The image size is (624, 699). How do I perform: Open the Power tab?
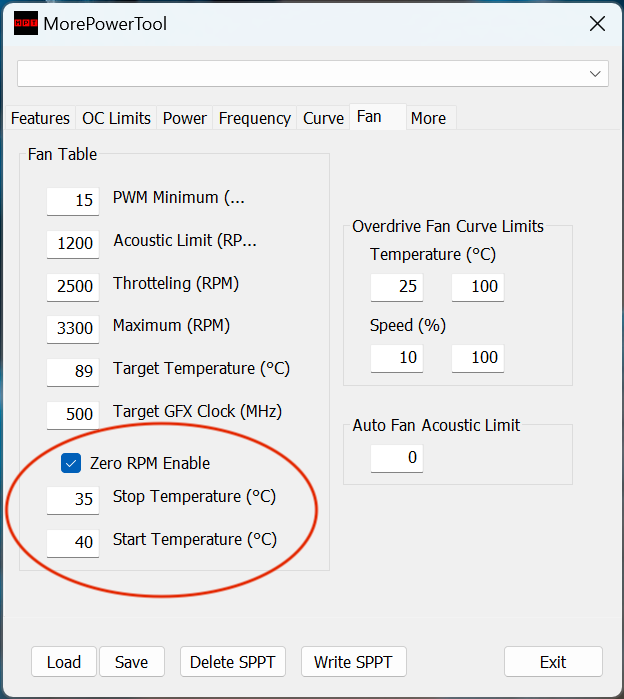click(185, 118)
